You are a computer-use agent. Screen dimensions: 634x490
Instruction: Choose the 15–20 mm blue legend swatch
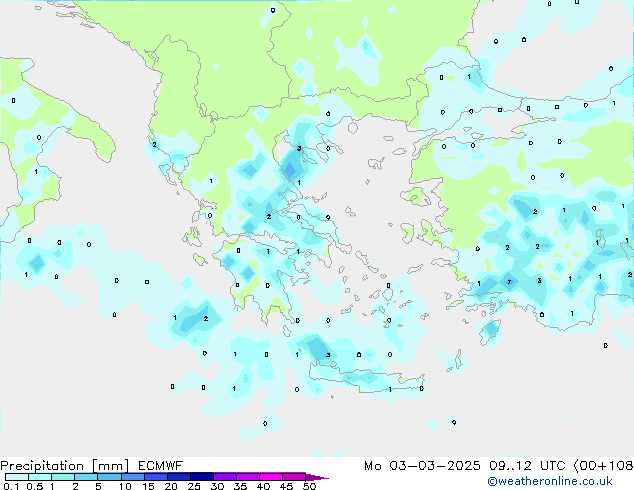[155, 477]
